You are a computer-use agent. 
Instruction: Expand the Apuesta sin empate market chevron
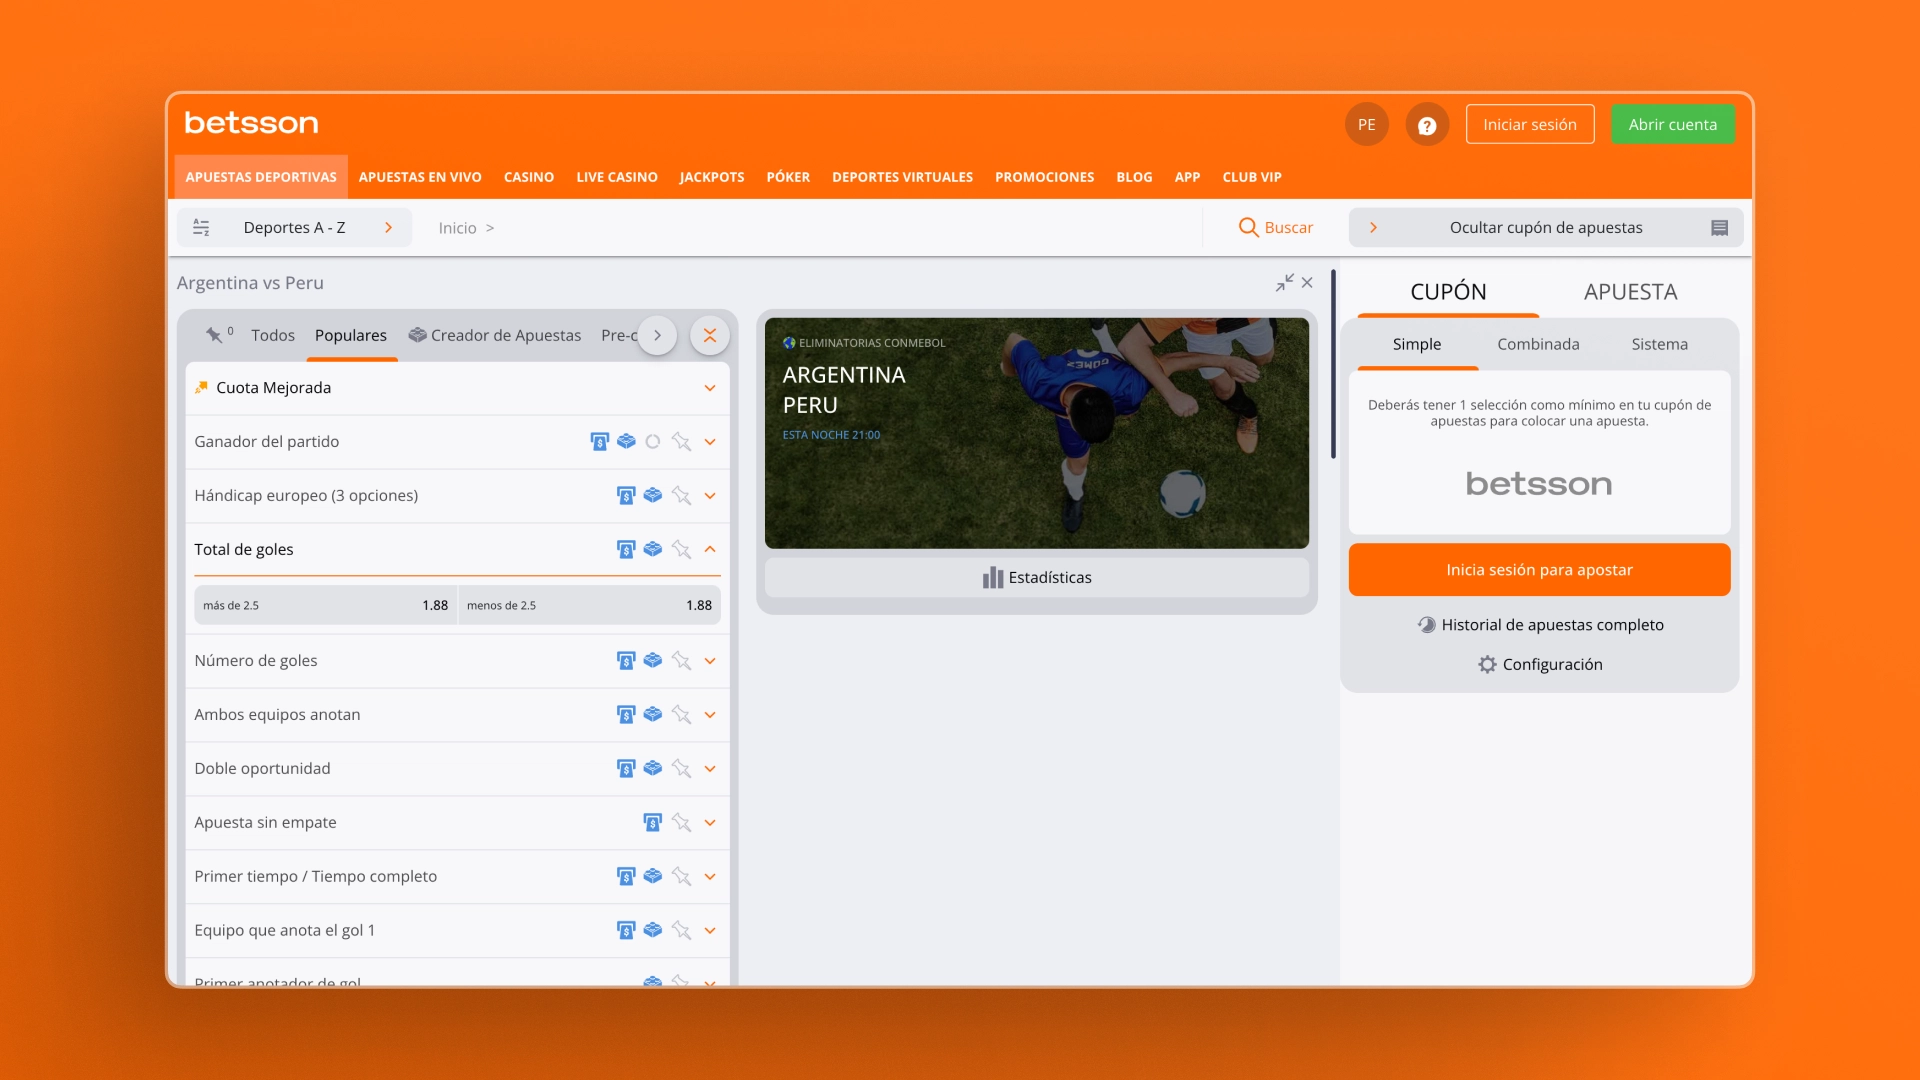pyautogui.click(x=710, y=822)
